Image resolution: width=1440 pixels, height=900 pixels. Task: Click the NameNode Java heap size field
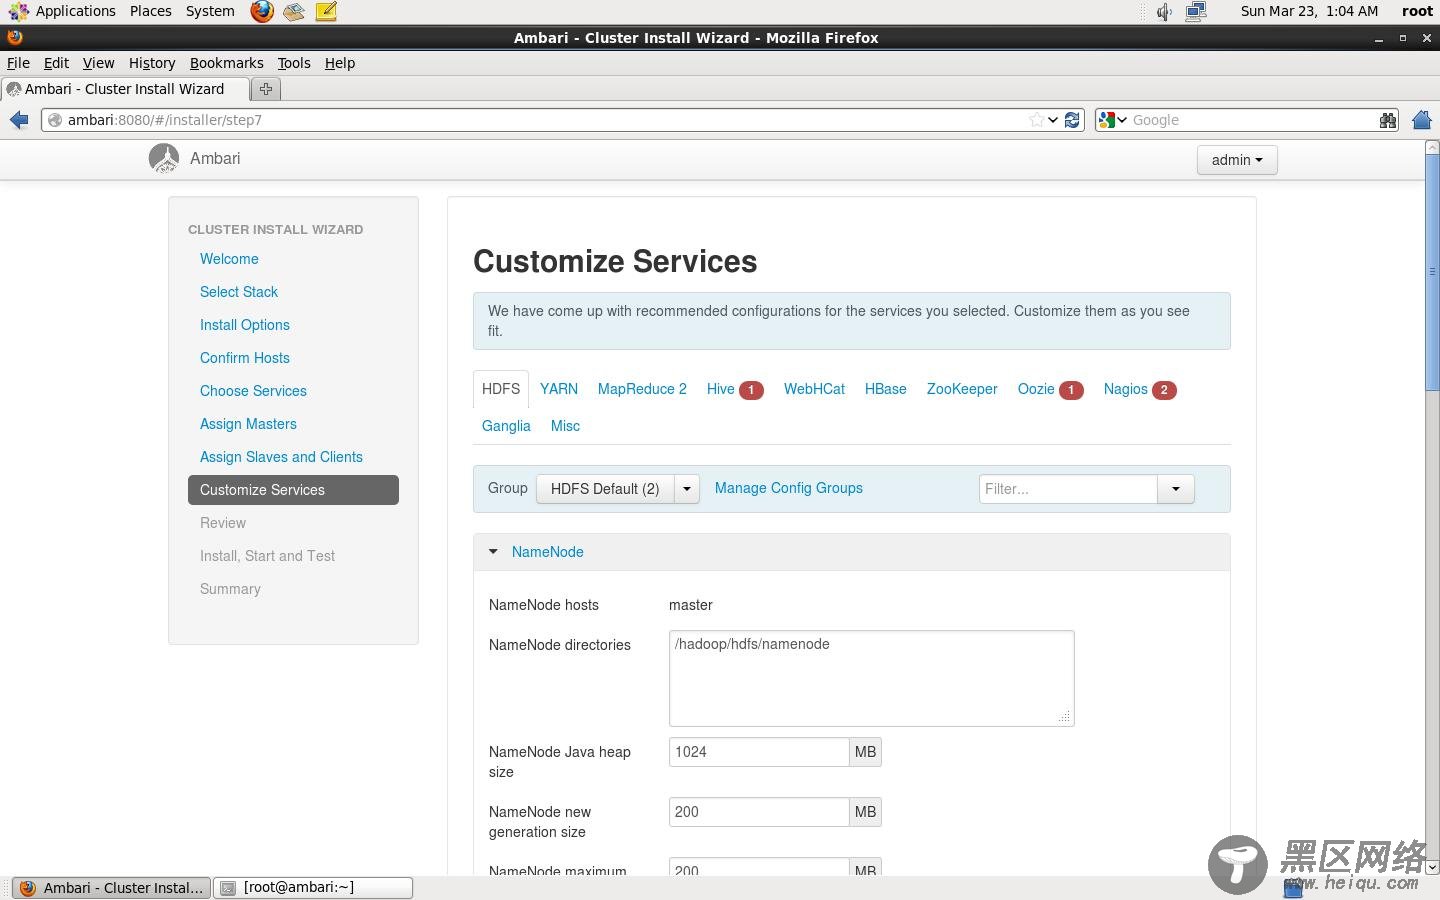point(759,752)
